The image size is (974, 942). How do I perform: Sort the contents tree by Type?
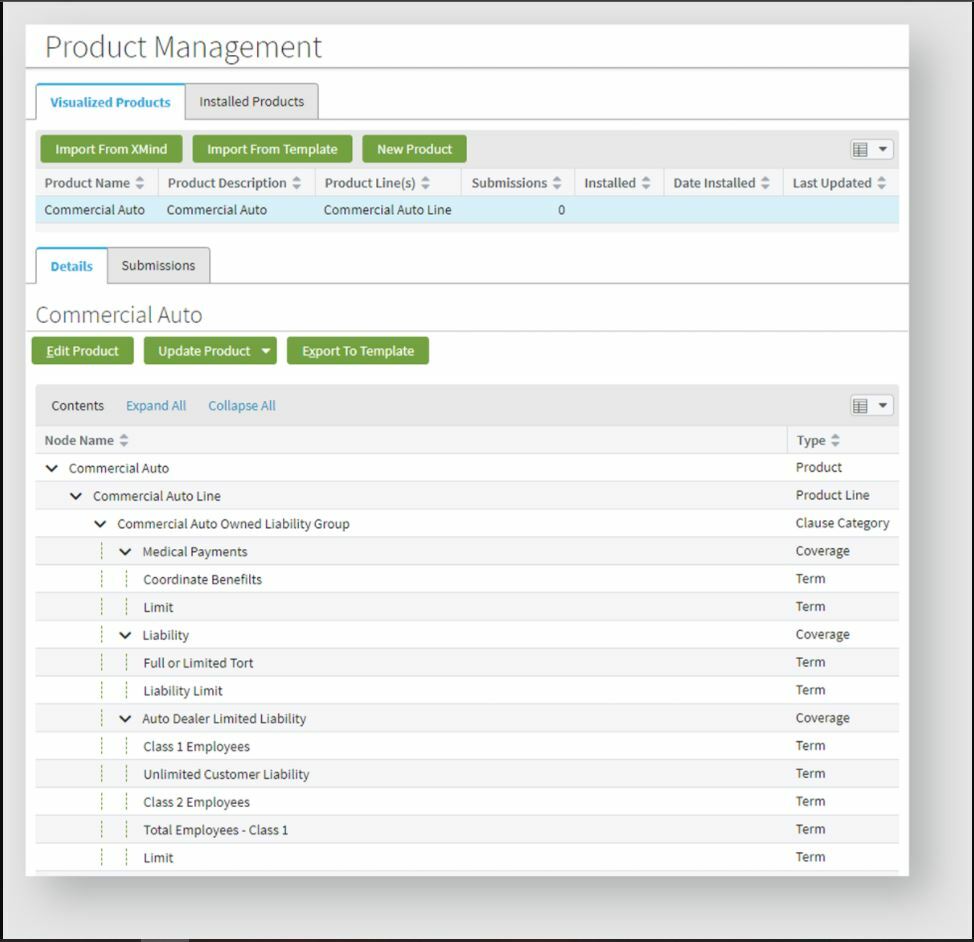(838, 440)
